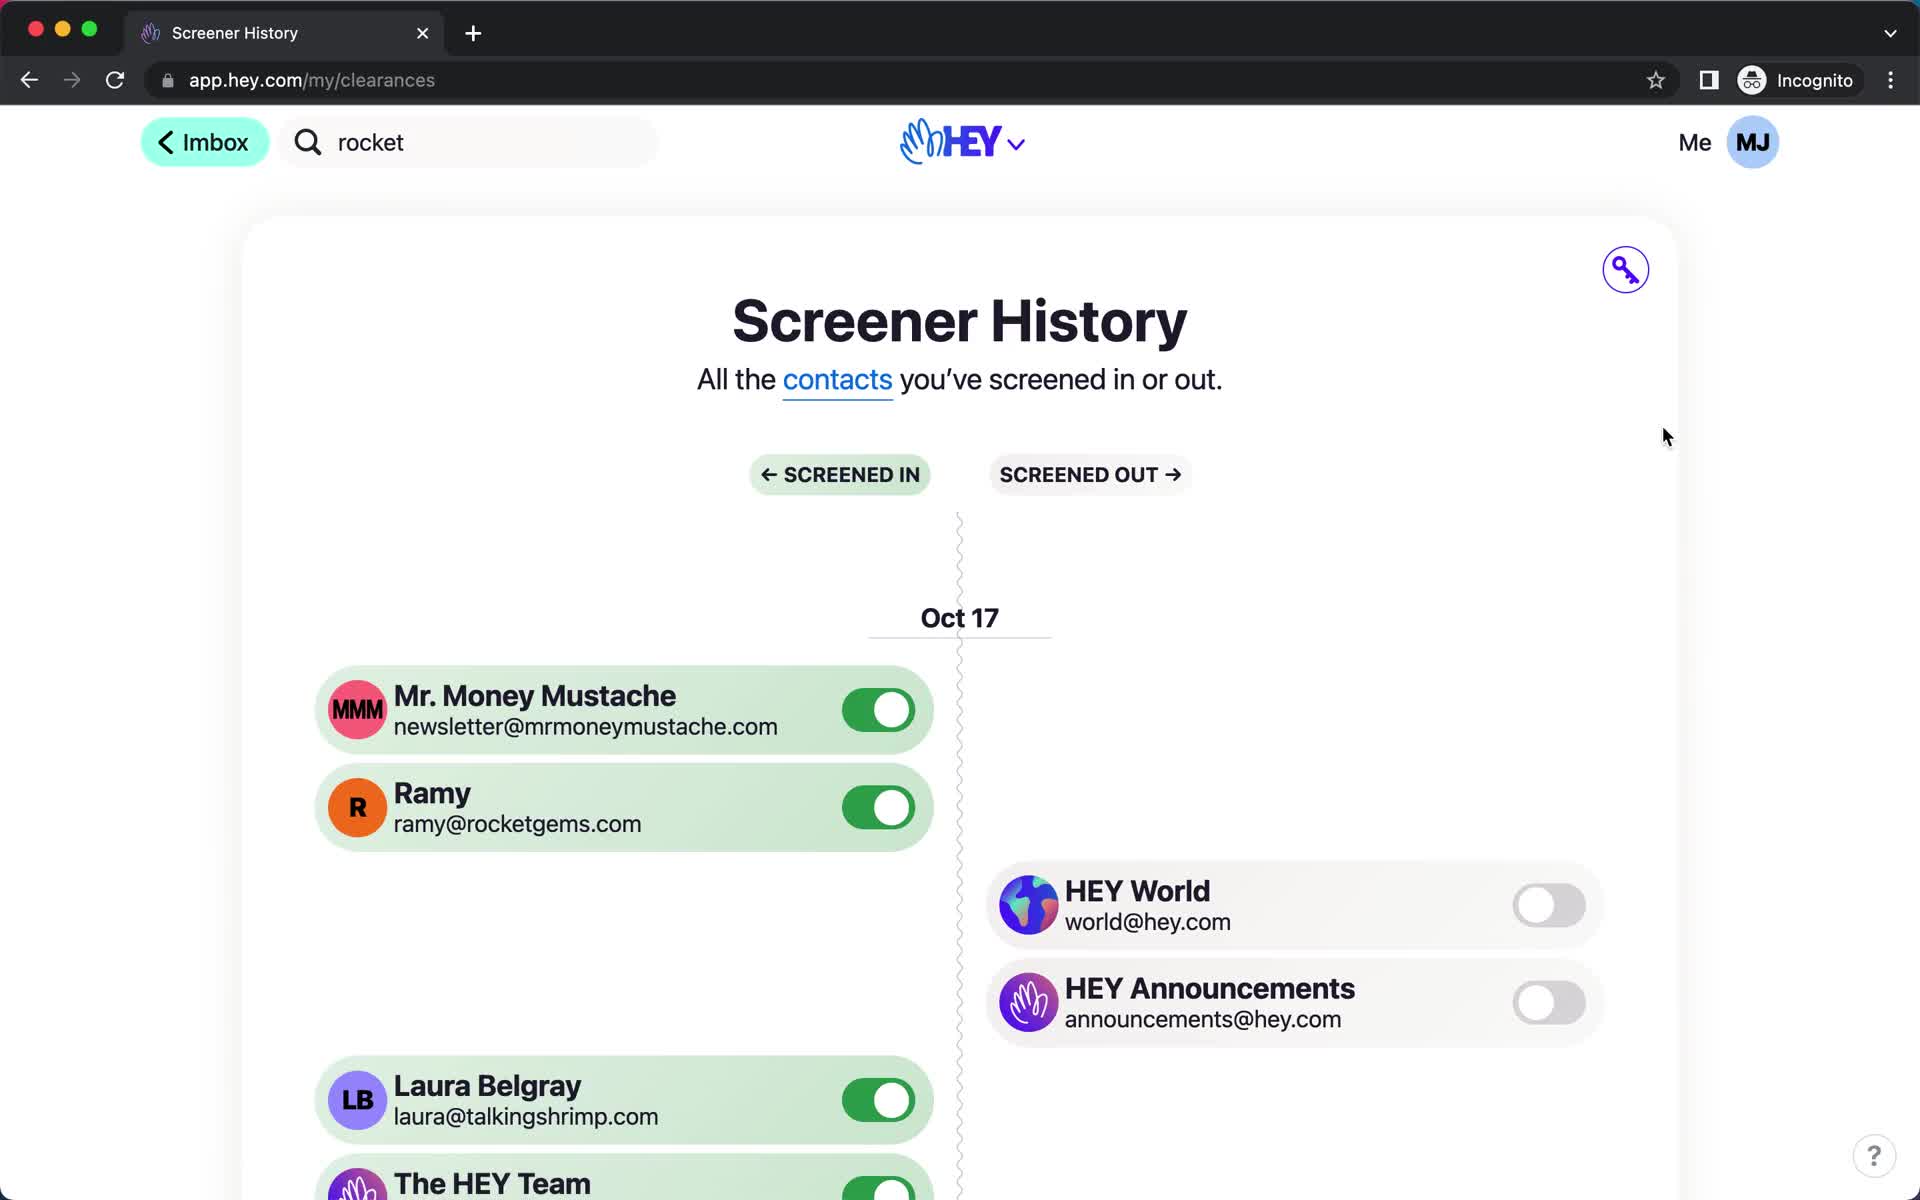Select the SCREENED OUT tab
The height and width of the screenshot is (1200, 1920).
click(x=1091, y=474)
